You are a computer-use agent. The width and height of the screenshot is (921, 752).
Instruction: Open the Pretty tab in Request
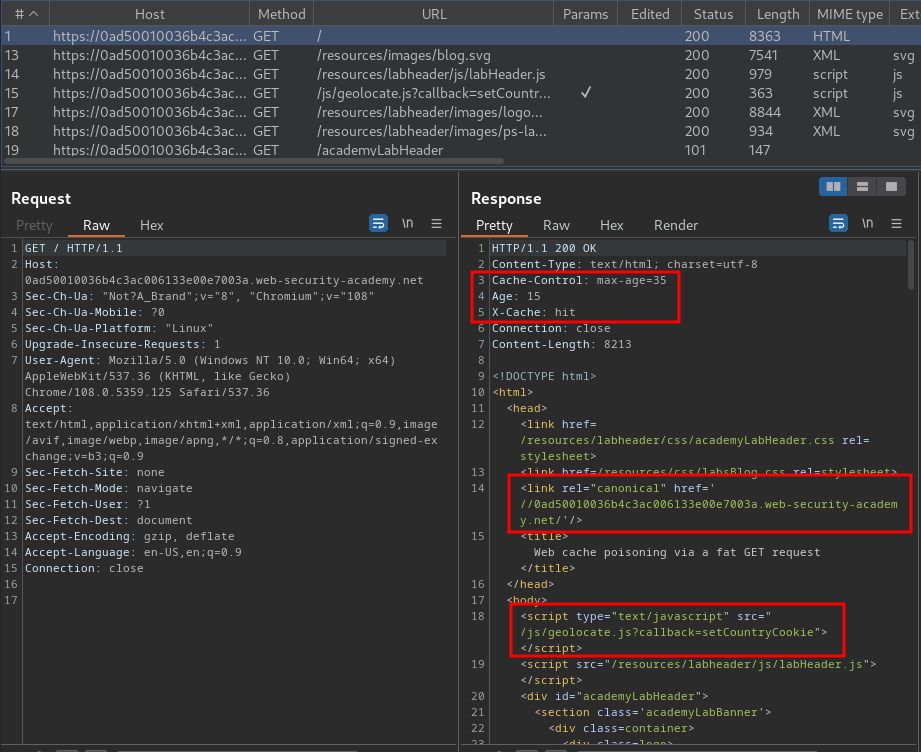click(x=34, y=225)
